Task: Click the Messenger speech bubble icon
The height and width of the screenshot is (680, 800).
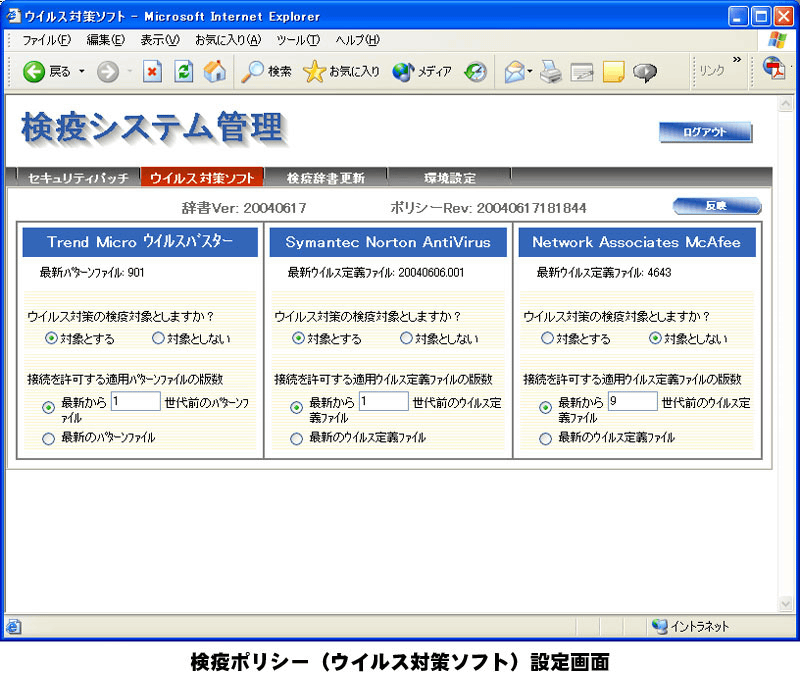Action: [x=644, y=72]
